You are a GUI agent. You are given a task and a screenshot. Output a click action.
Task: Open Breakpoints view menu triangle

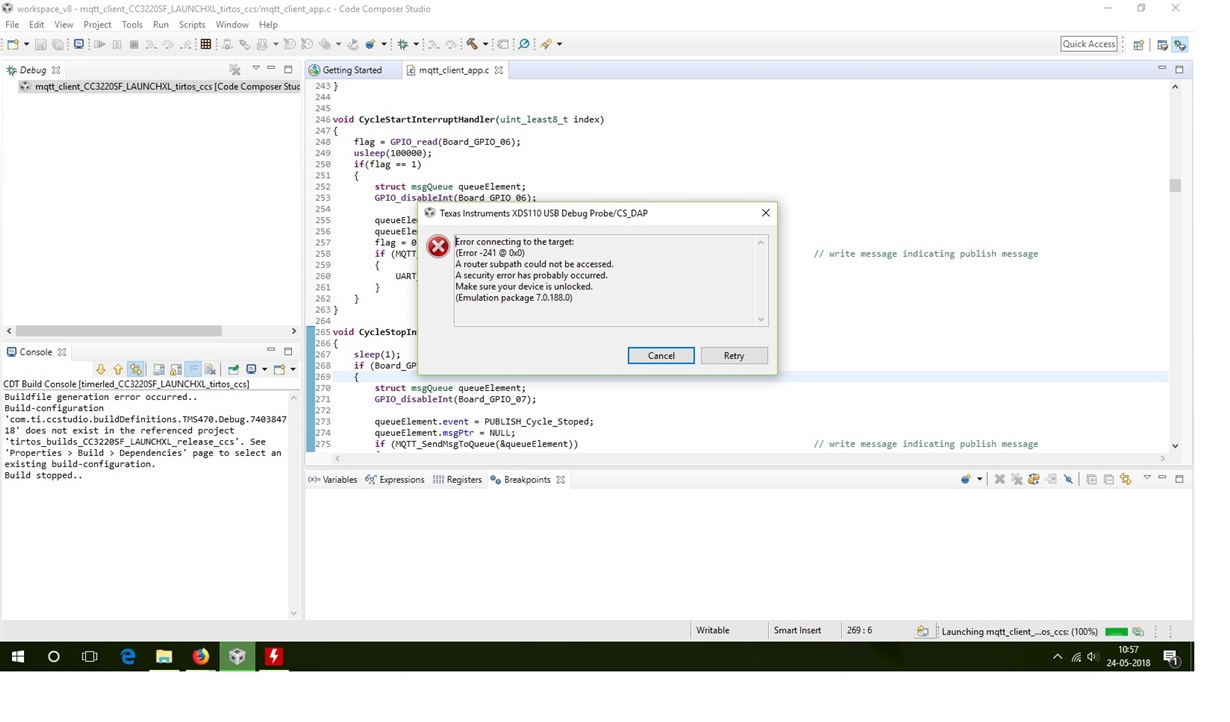coord(1147,478)
